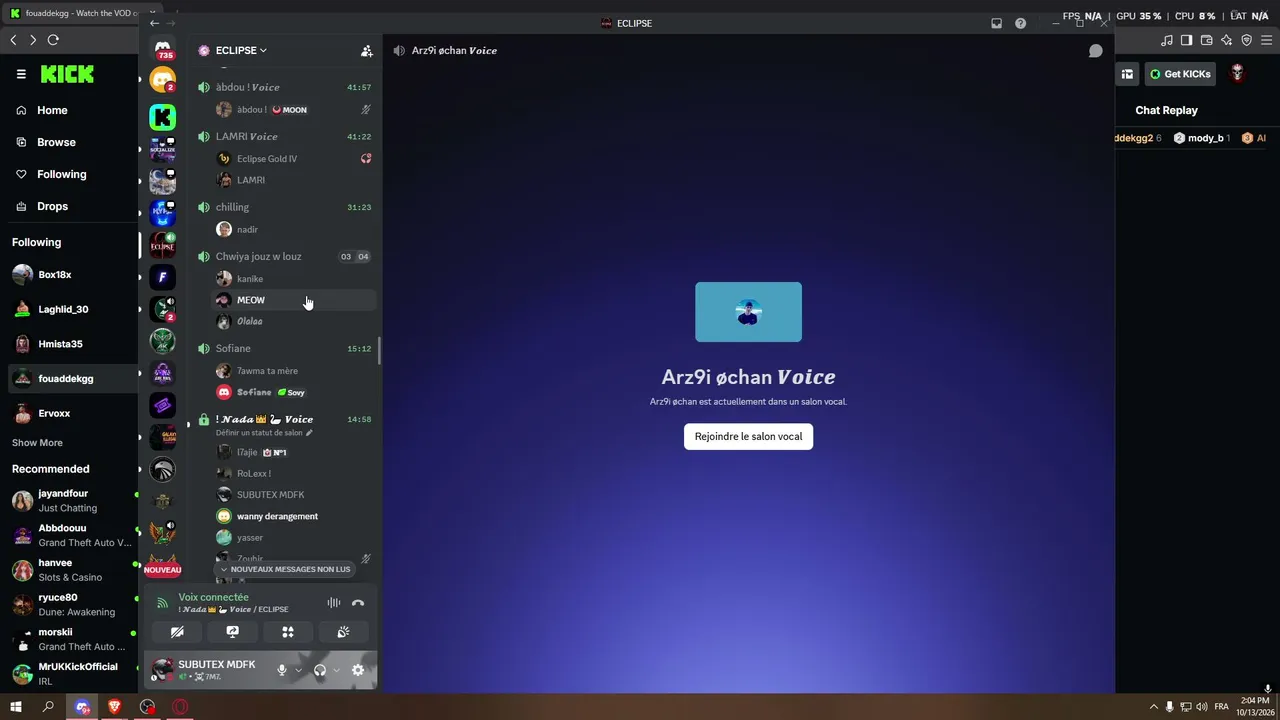Open the Kick gift shop icon

(x=1127, y=74)
